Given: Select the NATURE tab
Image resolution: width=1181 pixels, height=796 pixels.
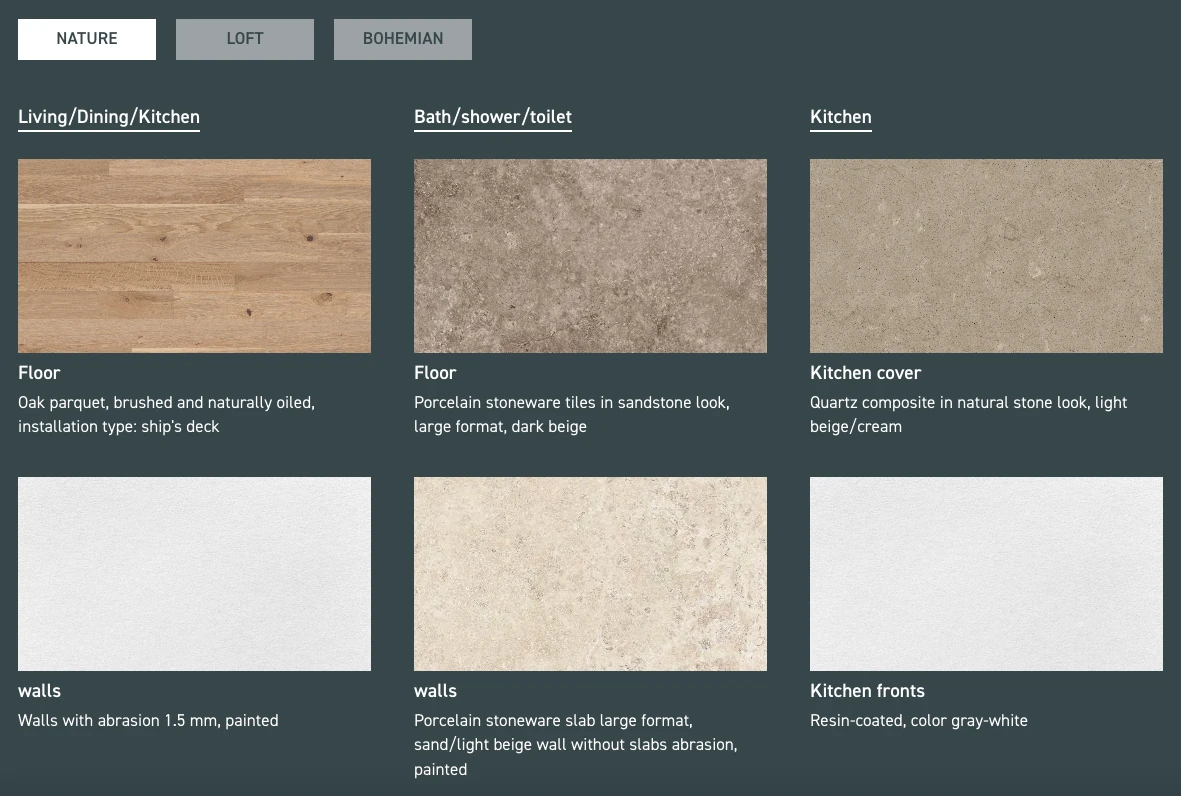Looking at the screenshot, I should point(86,39).
